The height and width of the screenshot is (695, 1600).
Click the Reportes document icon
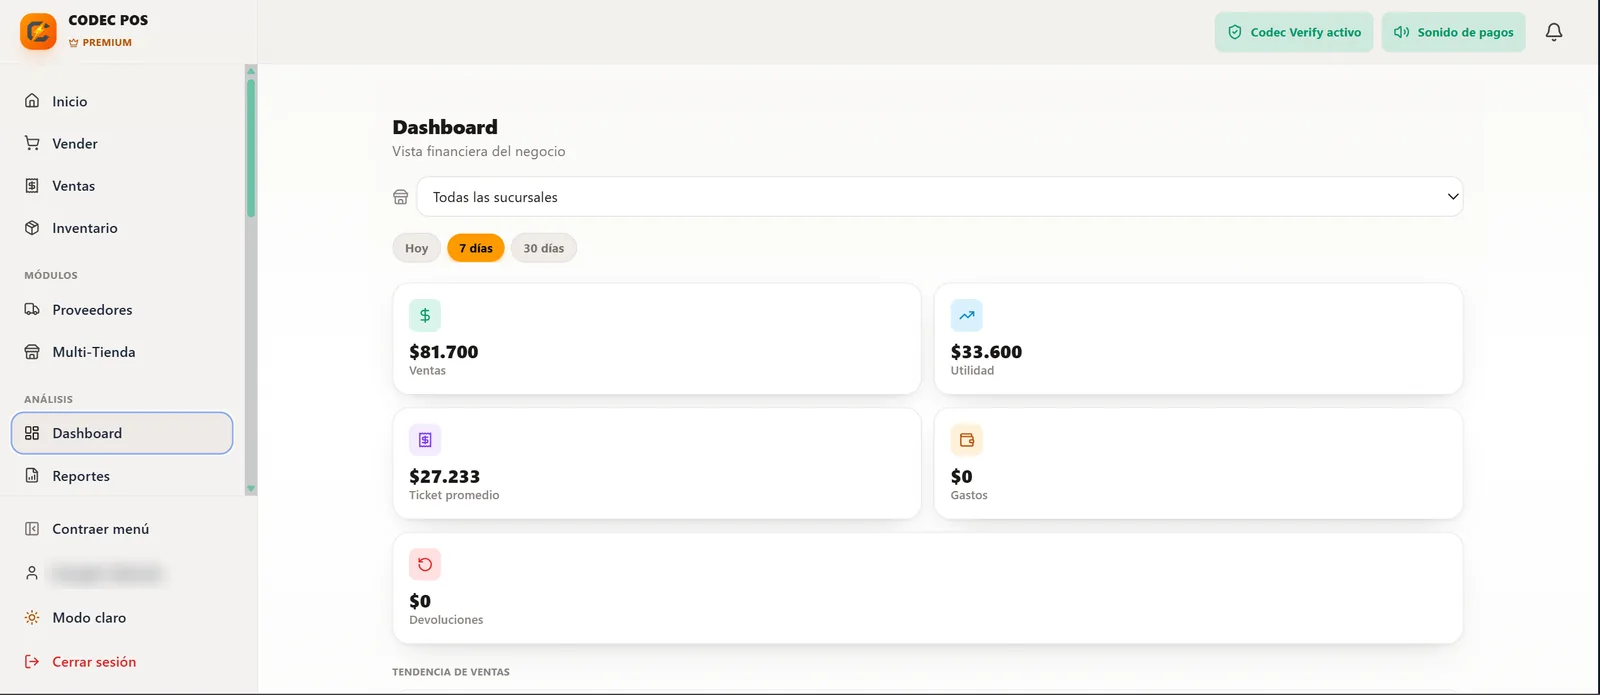(32, 476)
